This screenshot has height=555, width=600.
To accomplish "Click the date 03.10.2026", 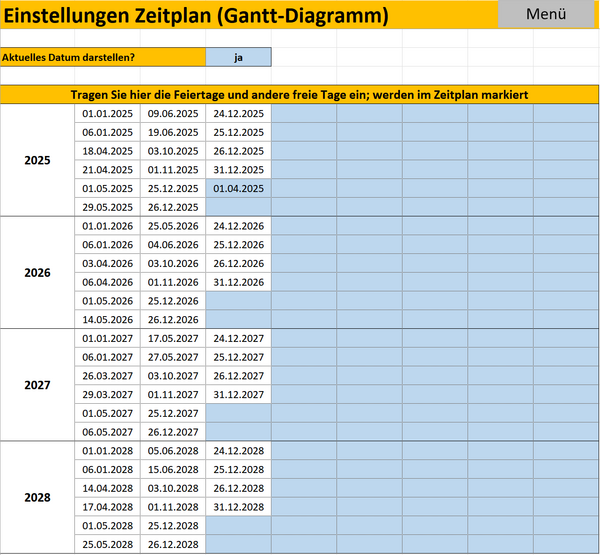I will (x=173, y=264).
